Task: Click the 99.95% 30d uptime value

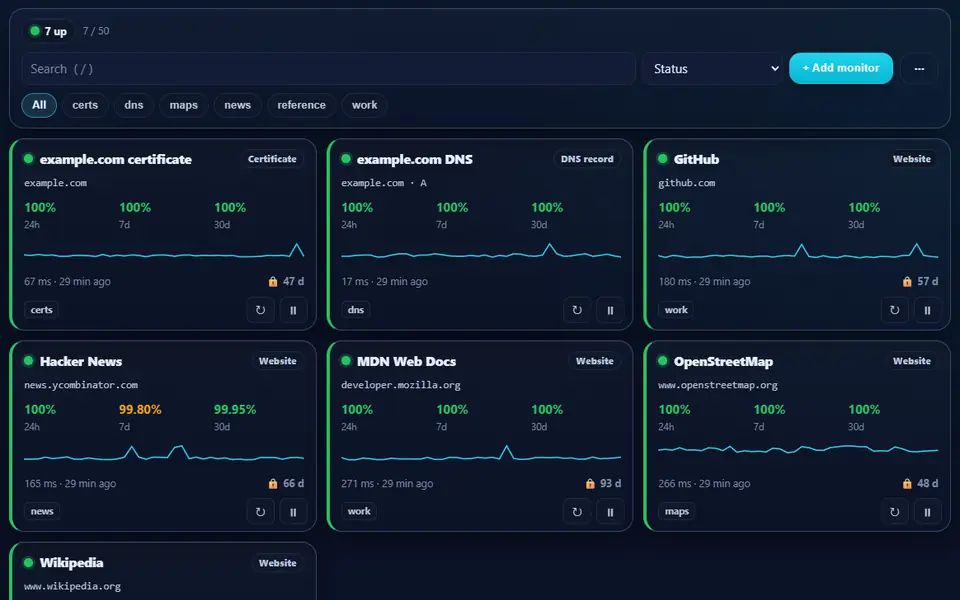Action: [235, 410]
